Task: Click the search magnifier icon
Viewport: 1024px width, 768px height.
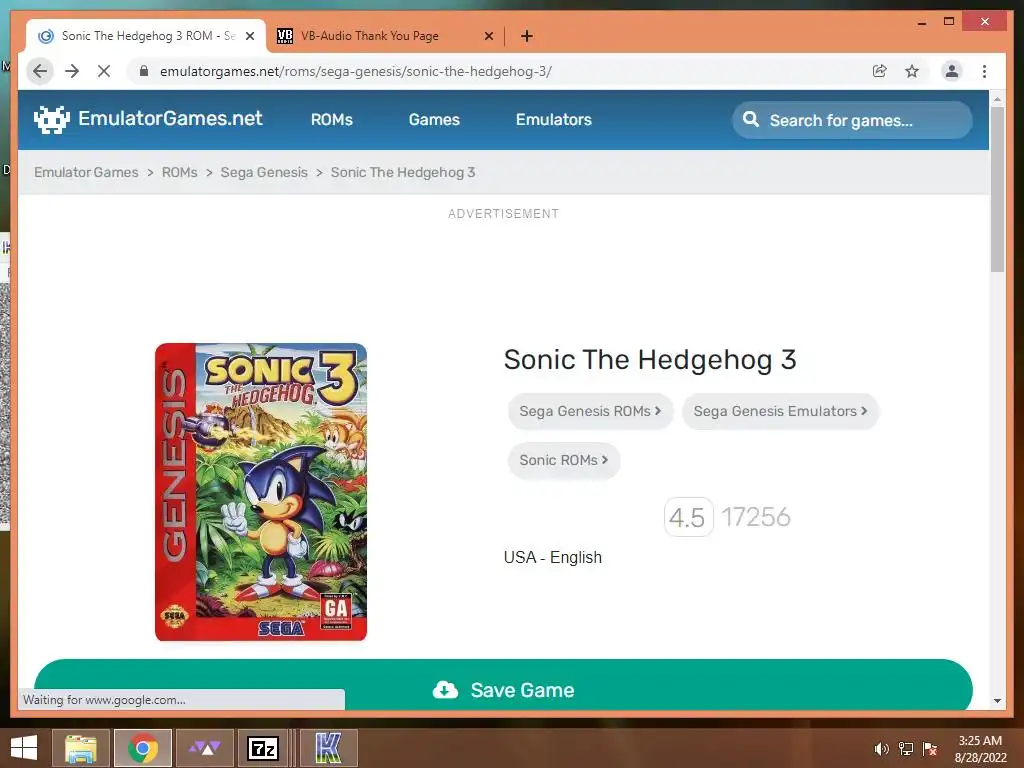Action: click(751, 120)
